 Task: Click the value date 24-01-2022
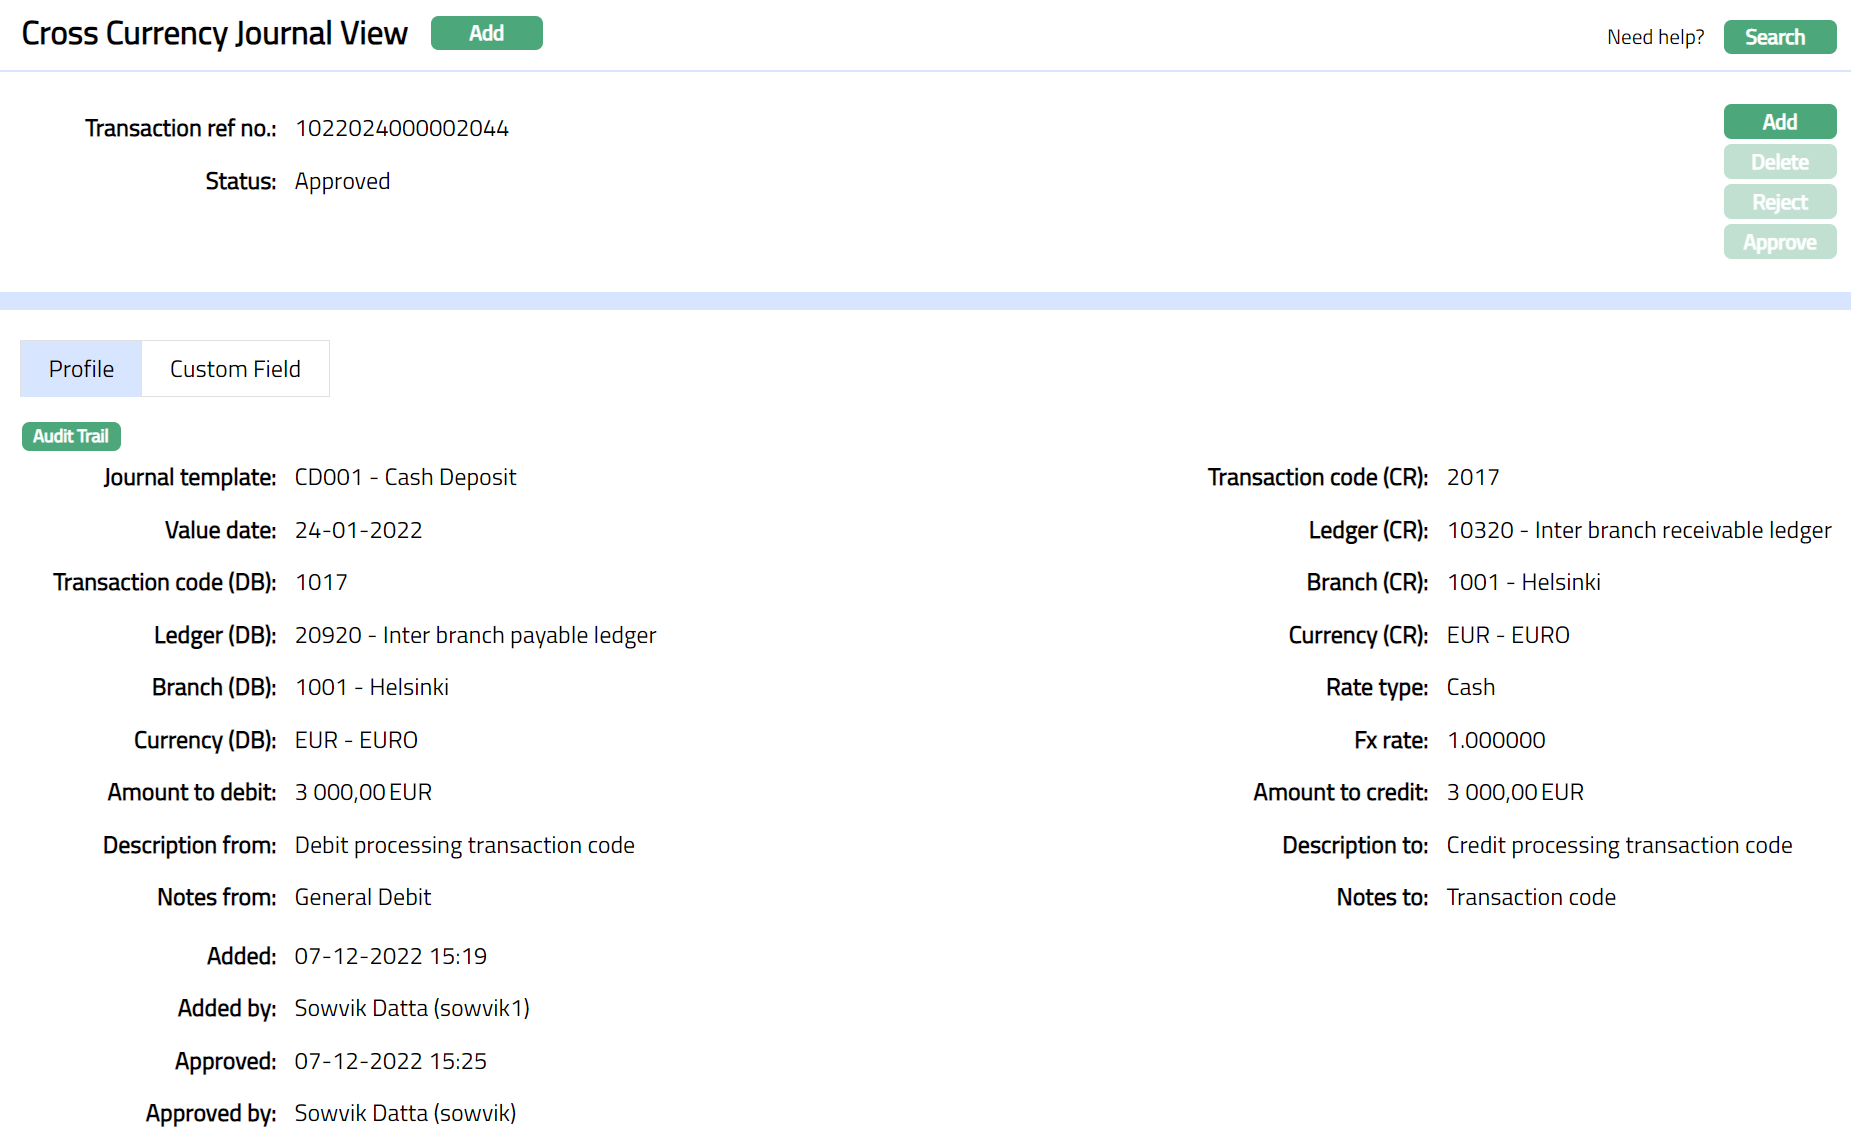[358, 531]
